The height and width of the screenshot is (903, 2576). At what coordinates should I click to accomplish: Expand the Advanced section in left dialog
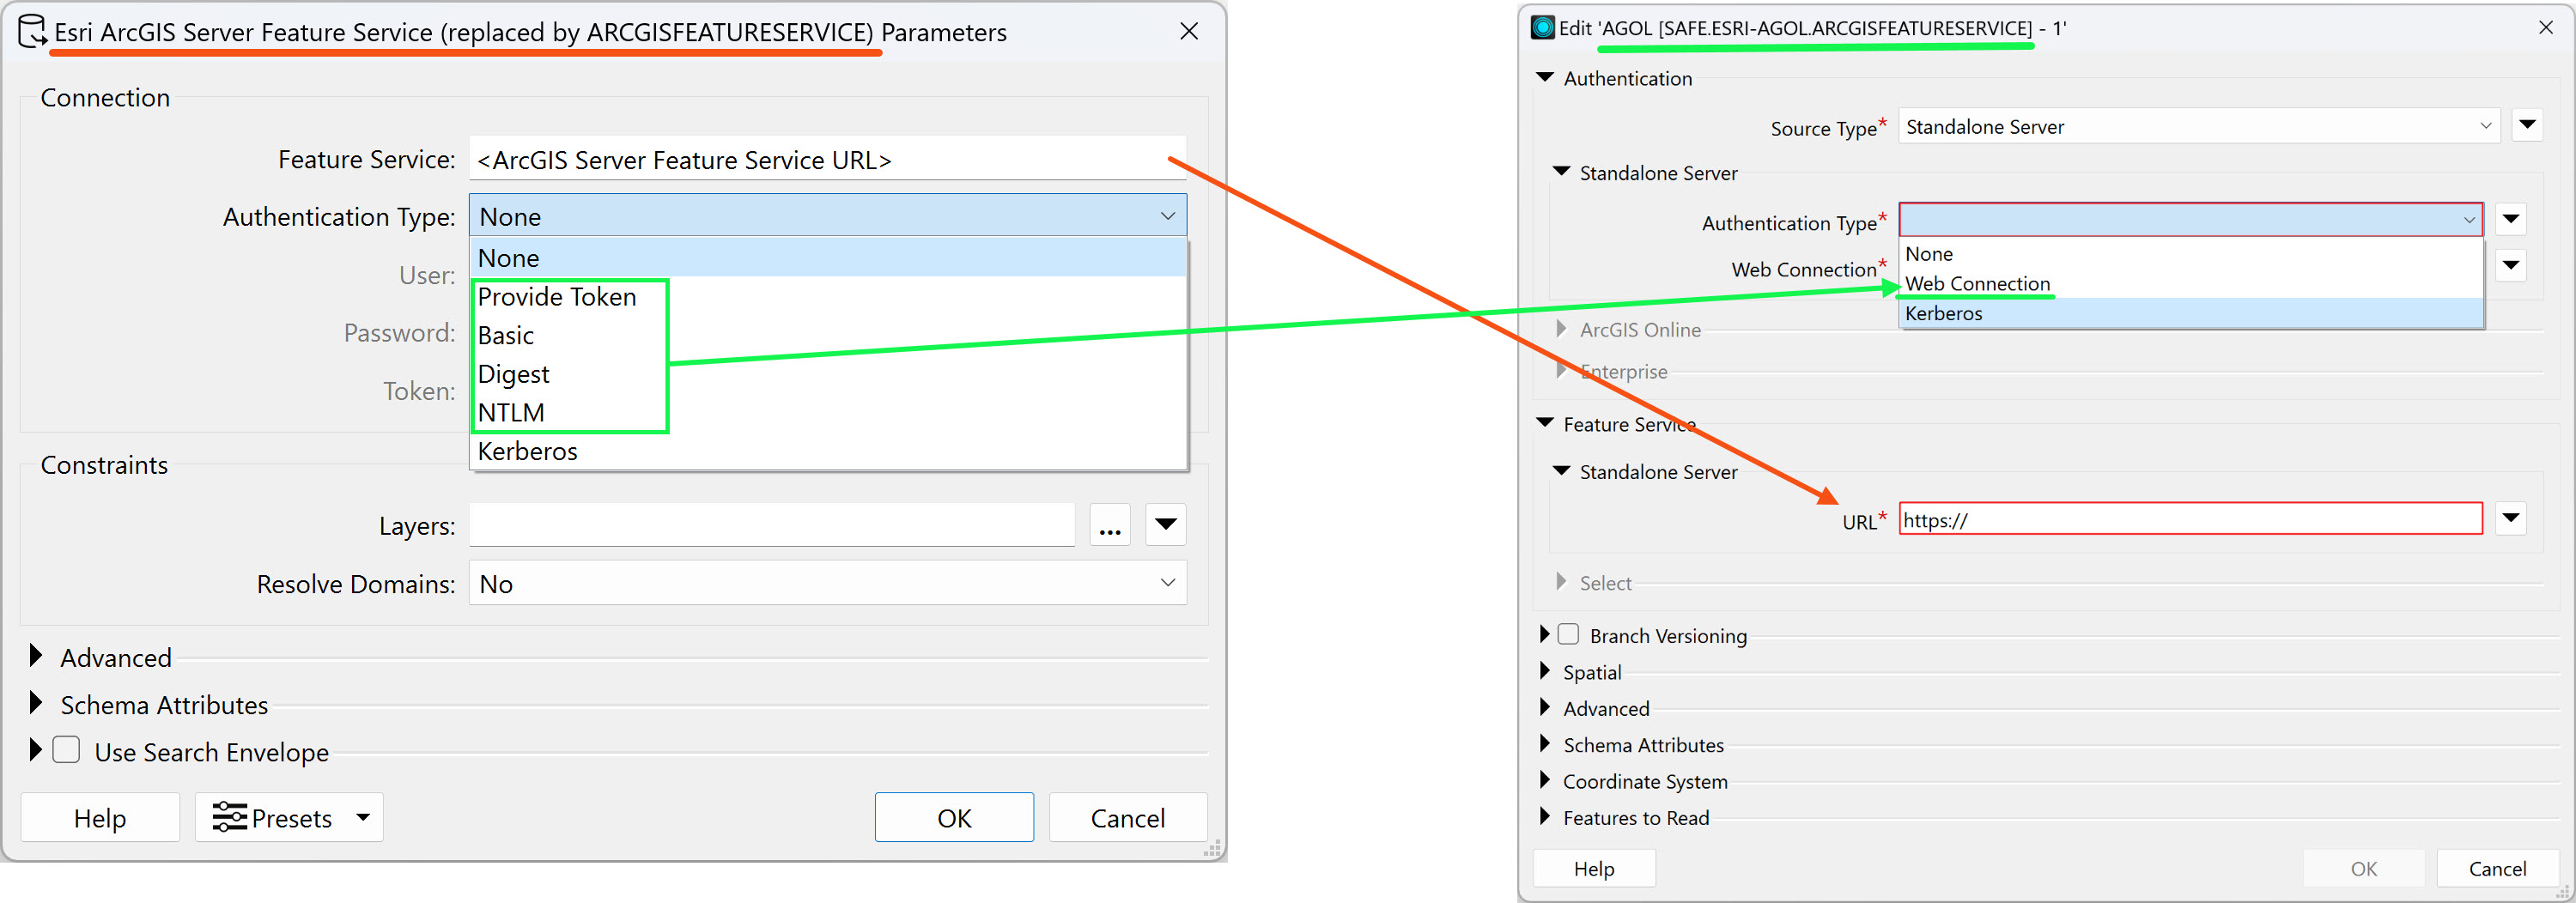pos(36,656)
